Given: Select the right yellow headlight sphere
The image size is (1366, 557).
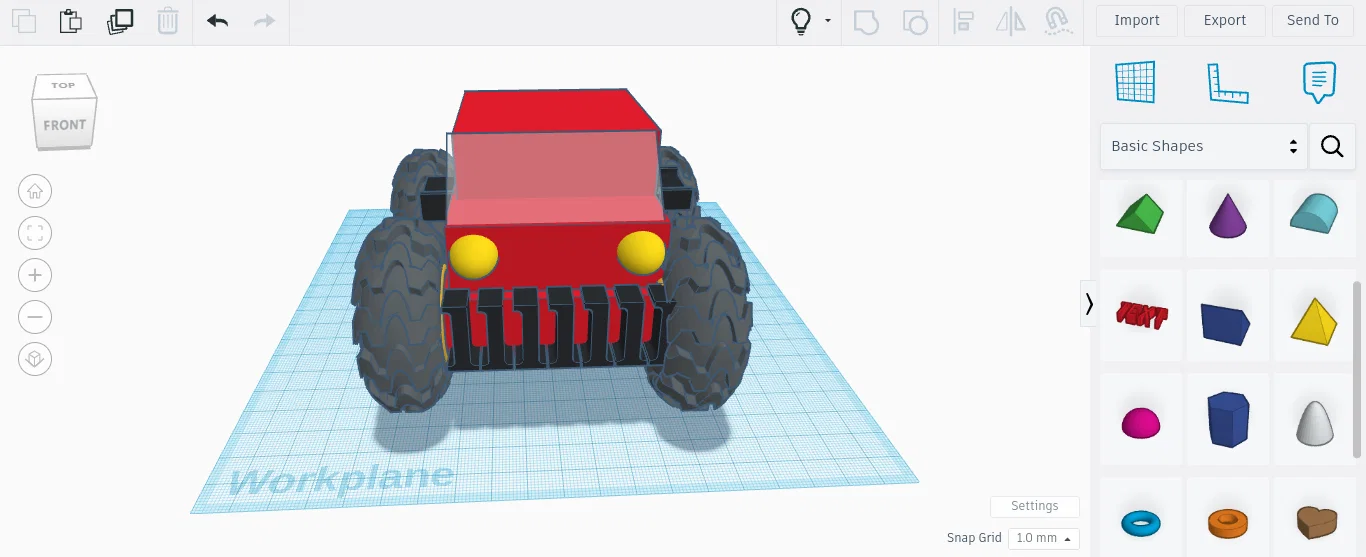Looking at the screenshot, I should tap(641, 252).
